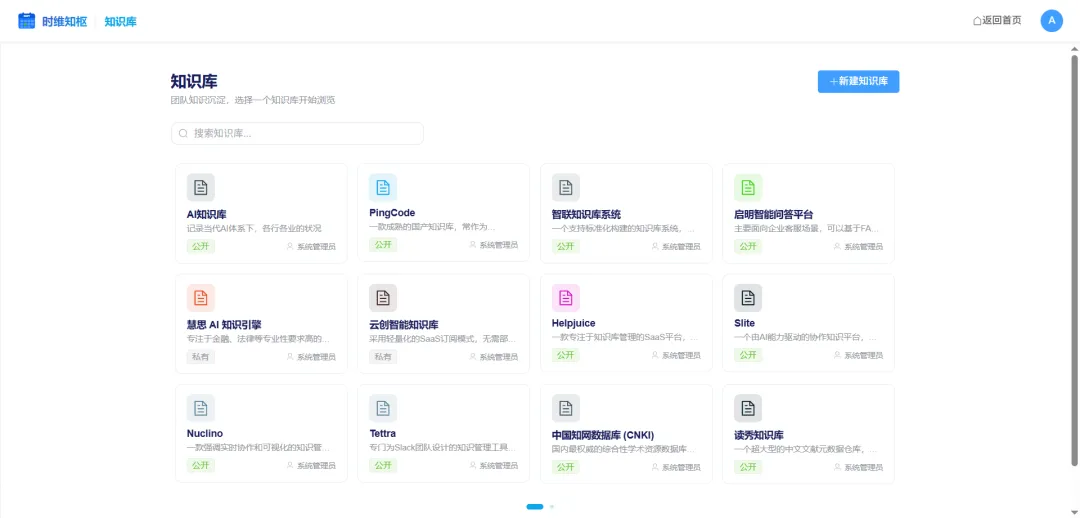This screenshot has height=518, width=1080.
Task: Open the 智联知识库系统 title
Action: tap(586, 214)
